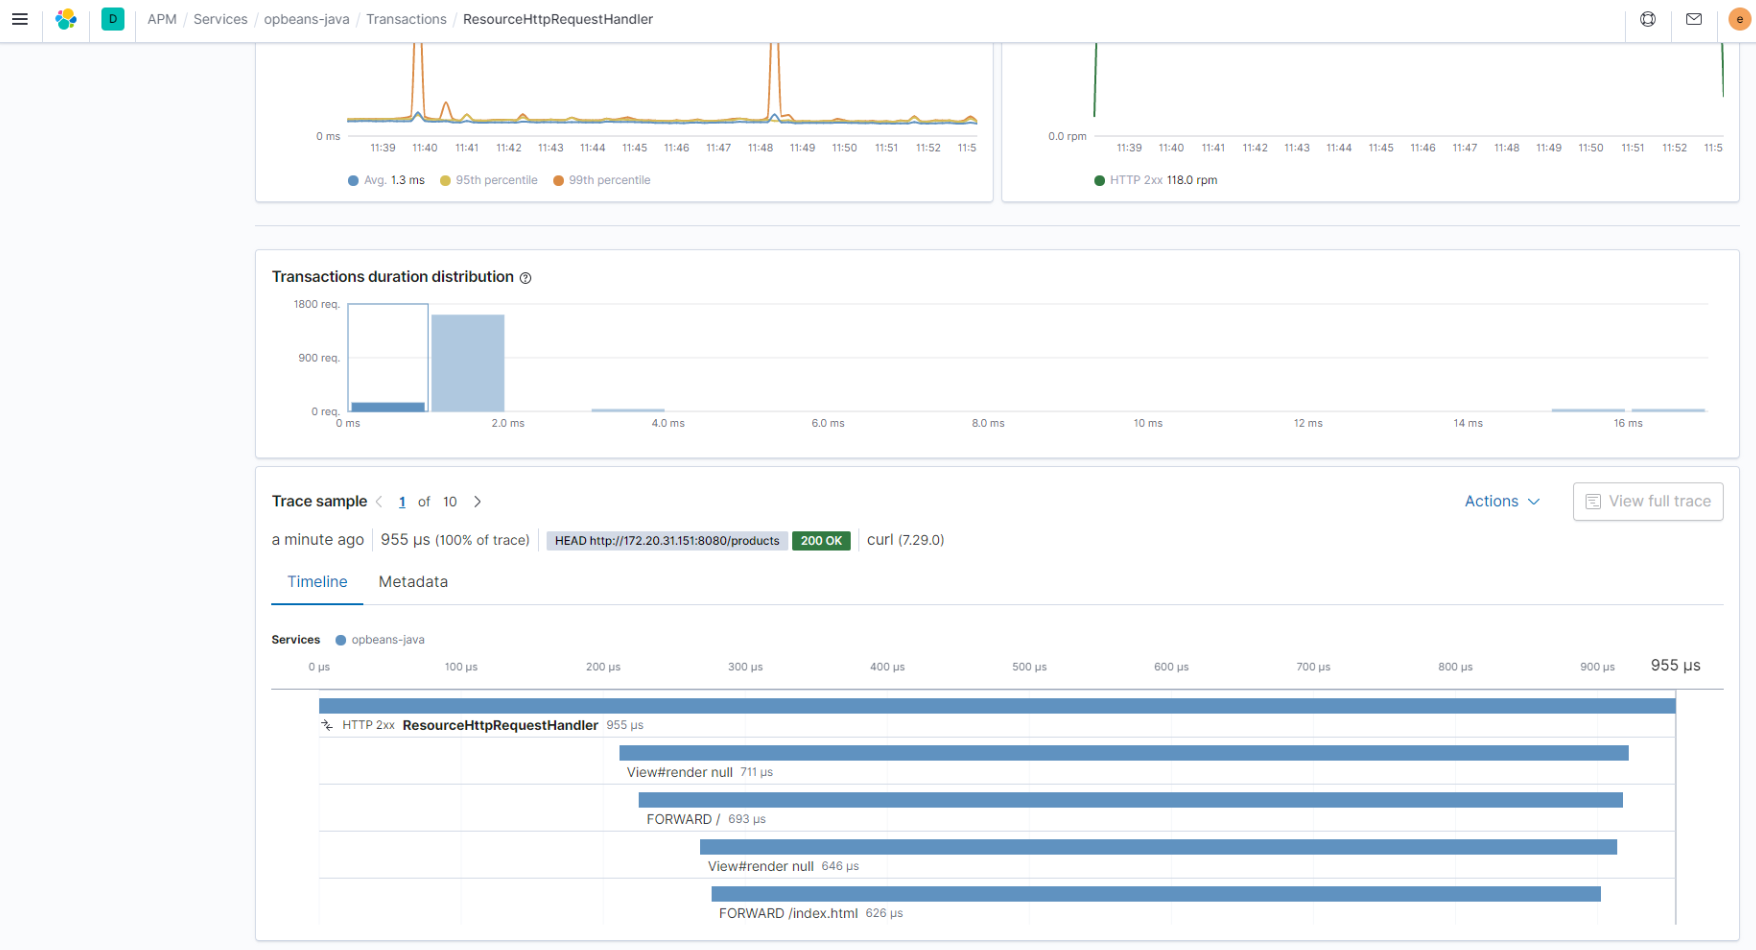Open opbeans-java breadcrumb
Screen dimensions: 1756x950
(x=307, y=19)
